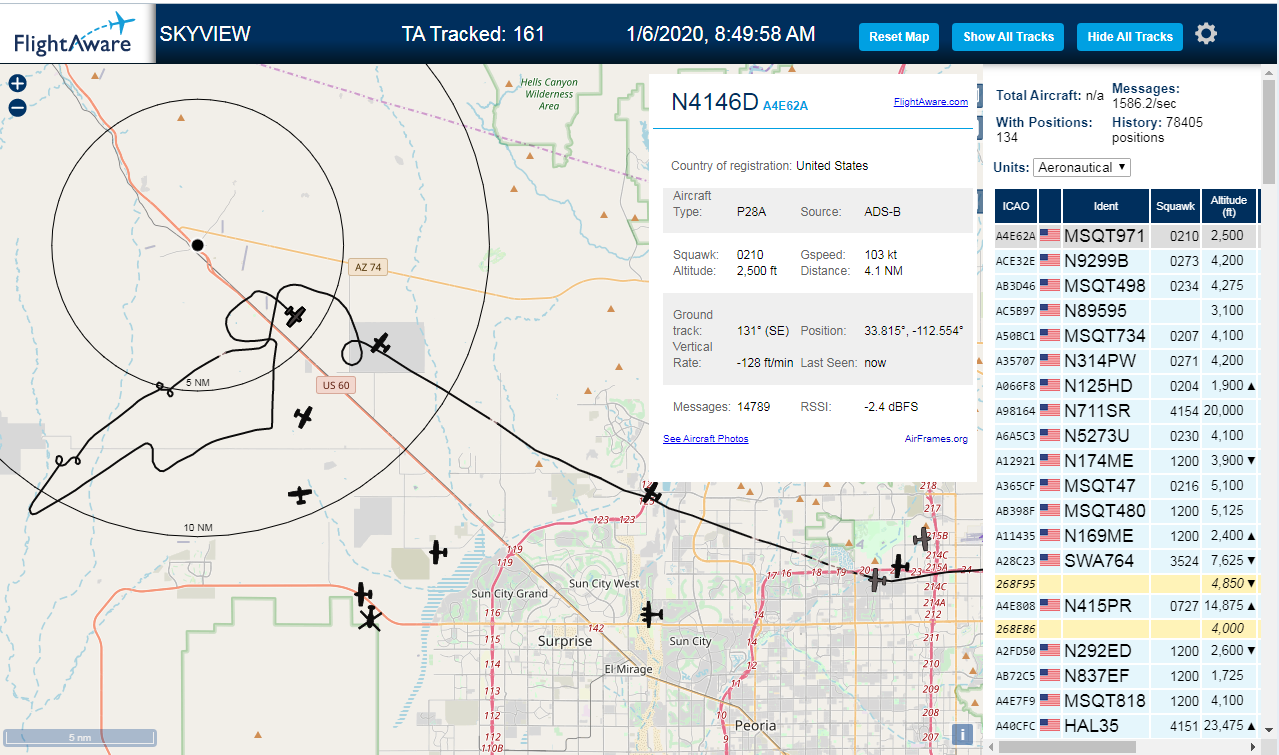Select aircraft icon above Sun City label

[651, 613]
